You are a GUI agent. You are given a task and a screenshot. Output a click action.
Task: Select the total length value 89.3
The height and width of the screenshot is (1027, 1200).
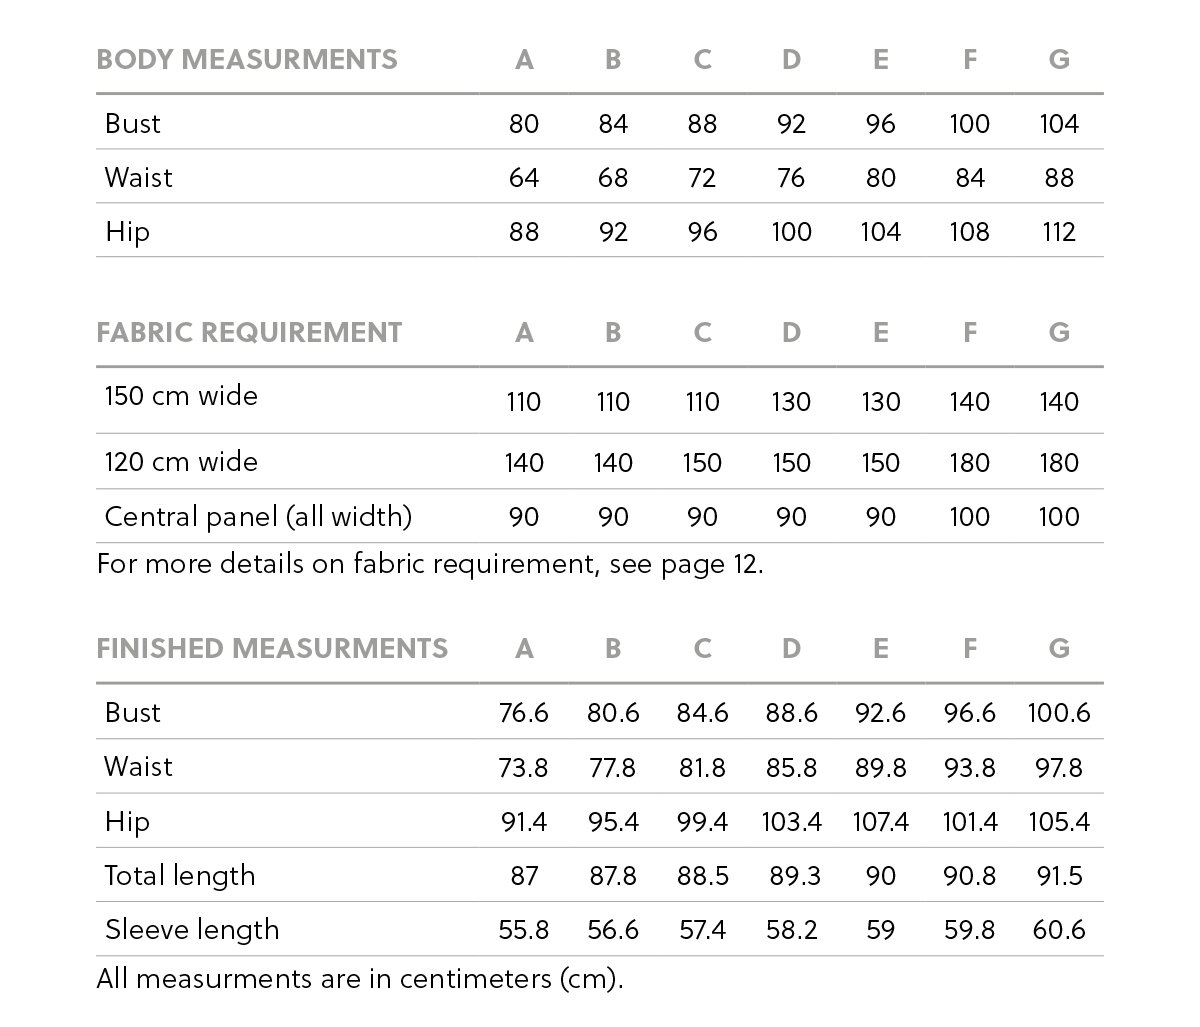pos(795,876)
